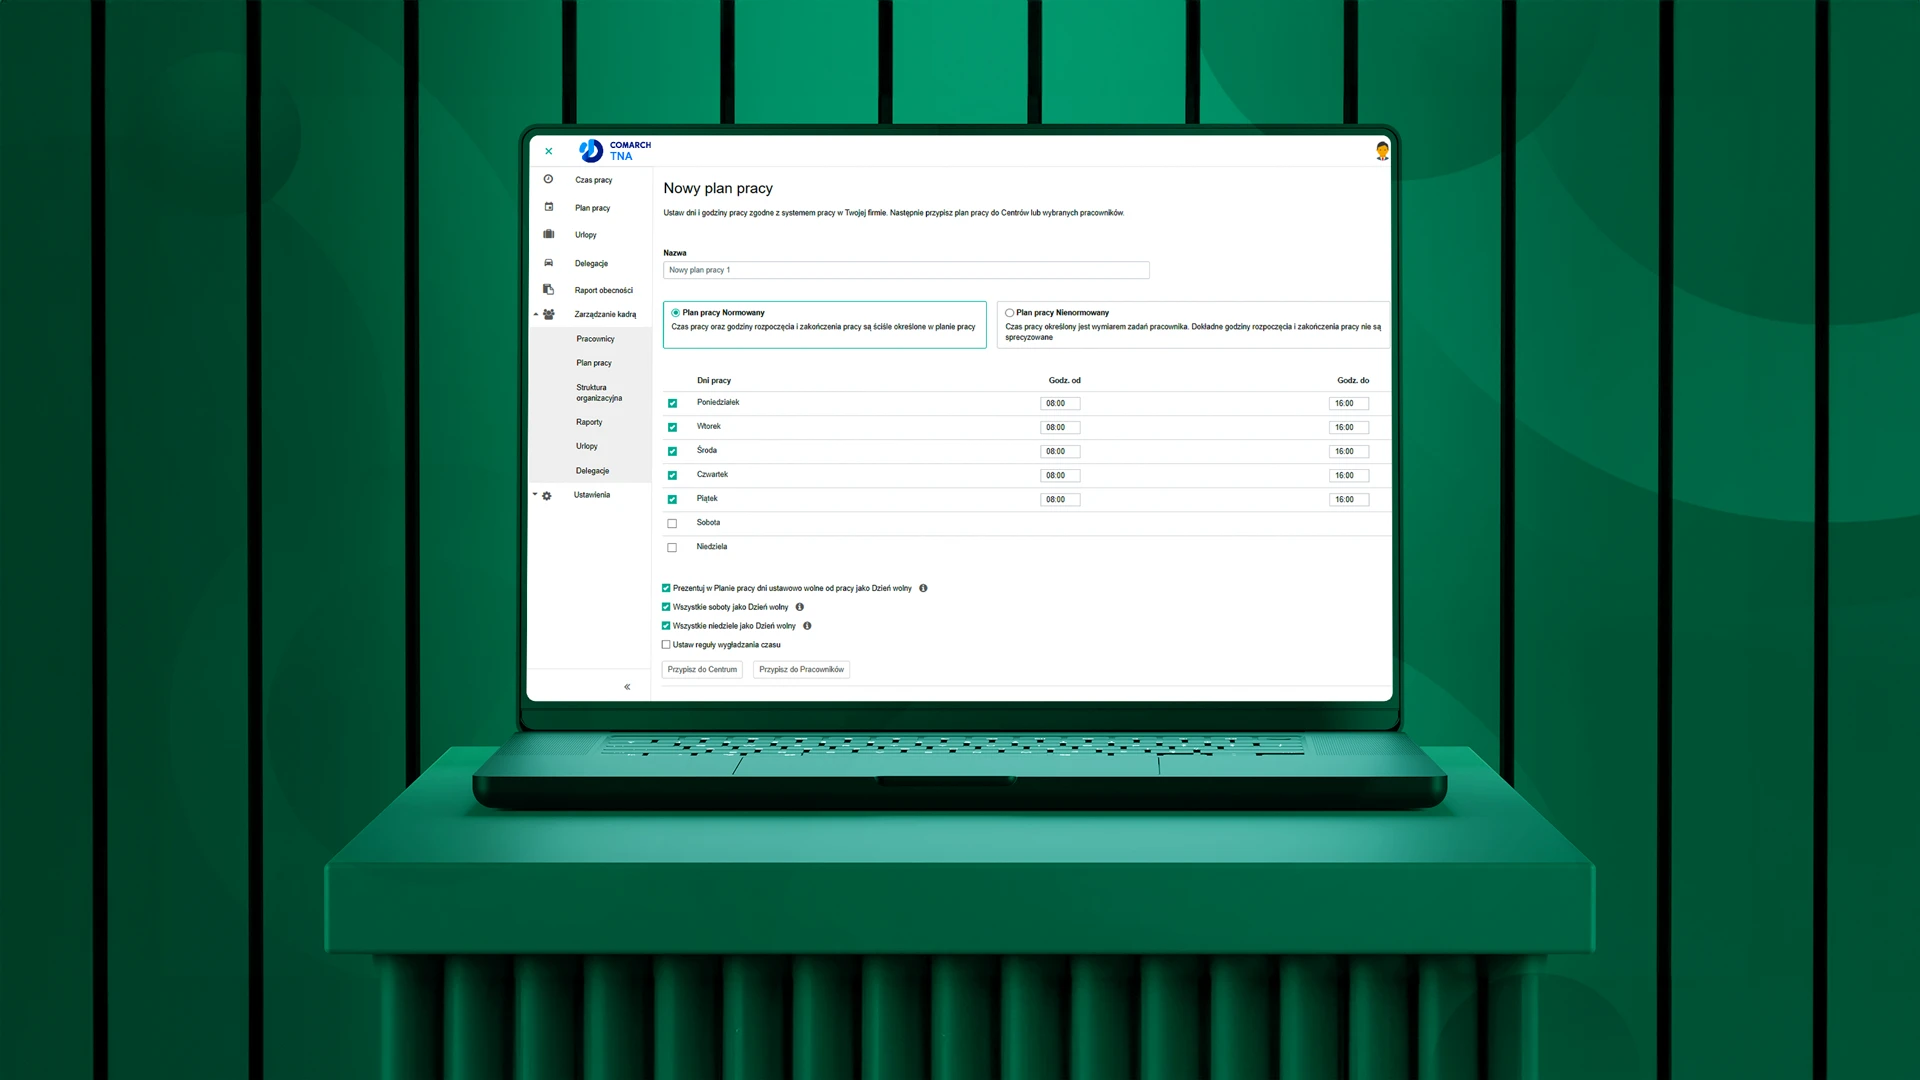The width and height of the screenshot is (1920, 1080).
Task: Toggle Prezentuj w Planie pracy dni wolne checkbox
Action: pos(666,588)
